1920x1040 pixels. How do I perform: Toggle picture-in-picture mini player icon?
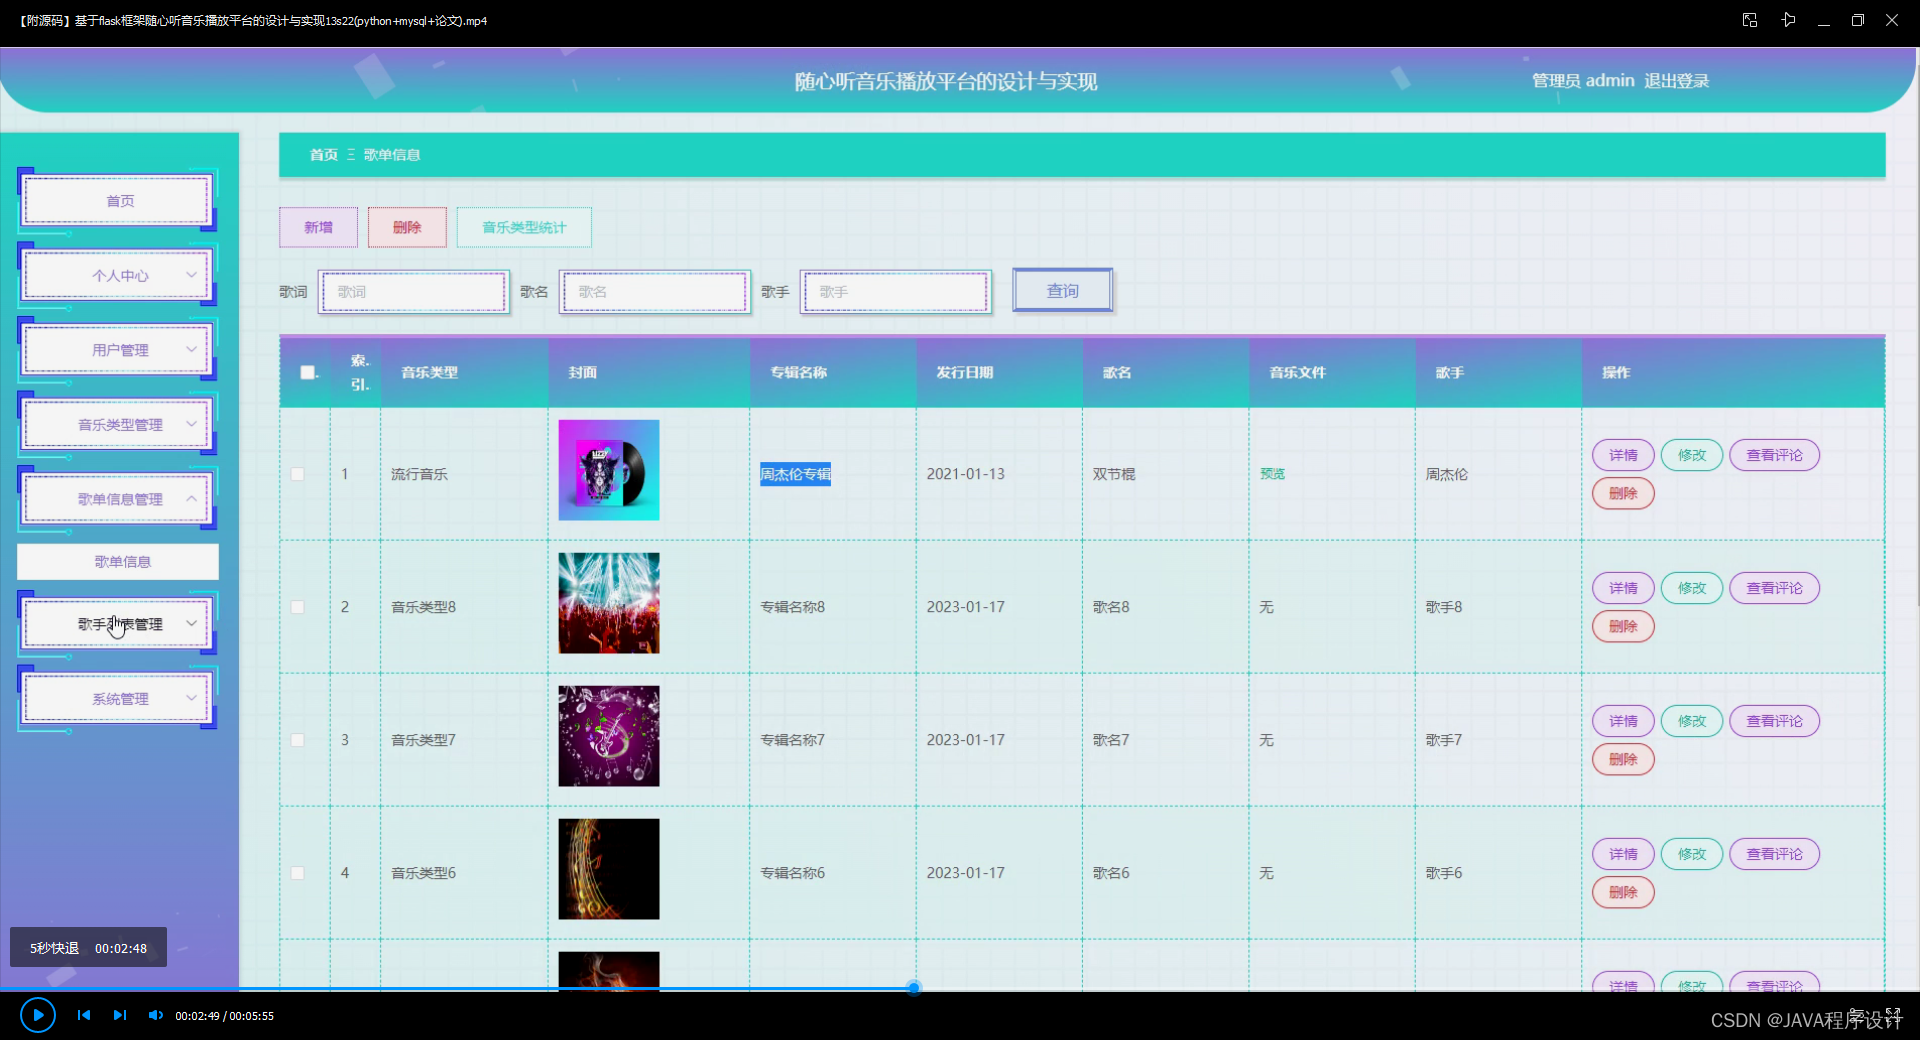pyautogui.click(x=1750, y=20)
